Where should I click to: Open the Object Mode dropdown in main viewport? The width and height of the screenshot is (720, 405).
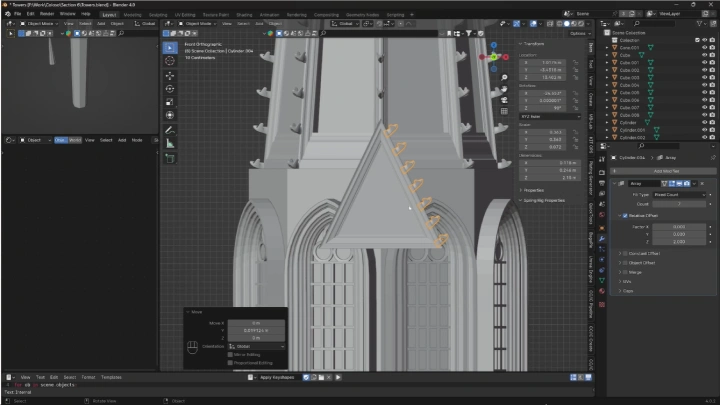pos(197,23)
